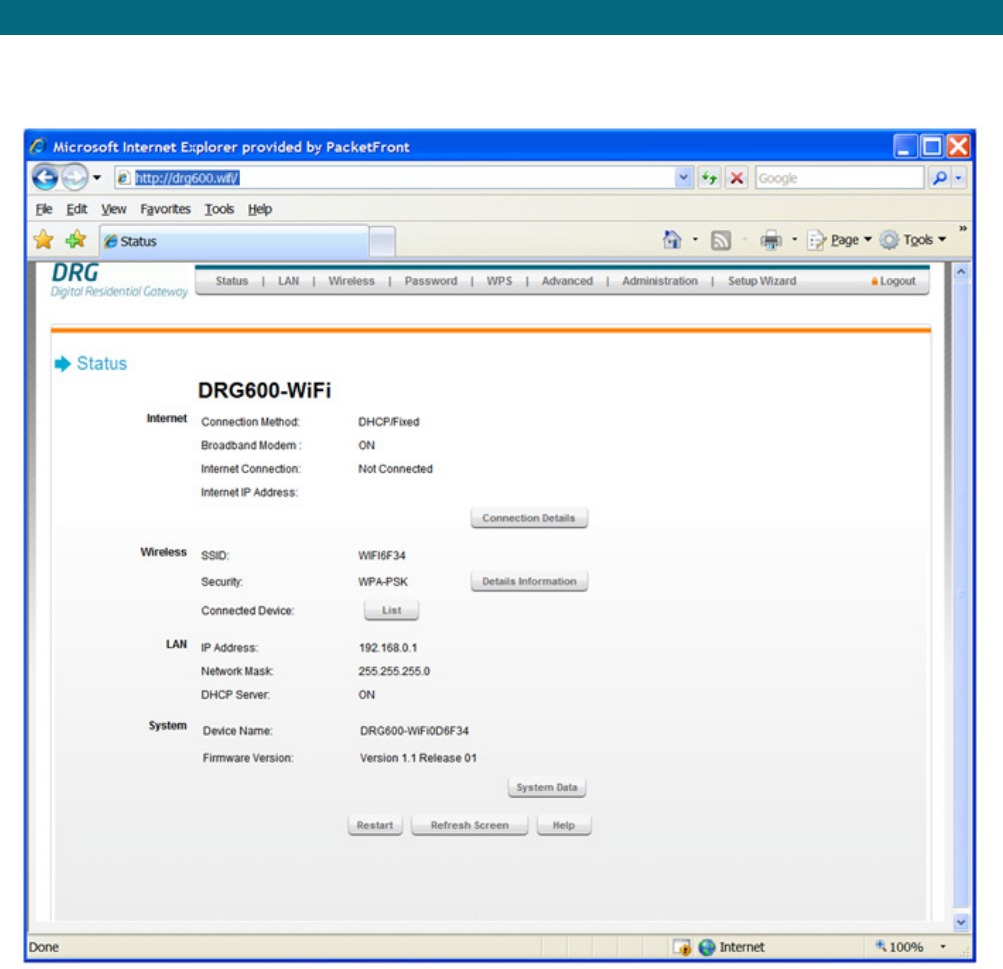This screenshot has width=1003, height=969.
Task: Open search provider options dropdown
Action: tap(958, 178)
